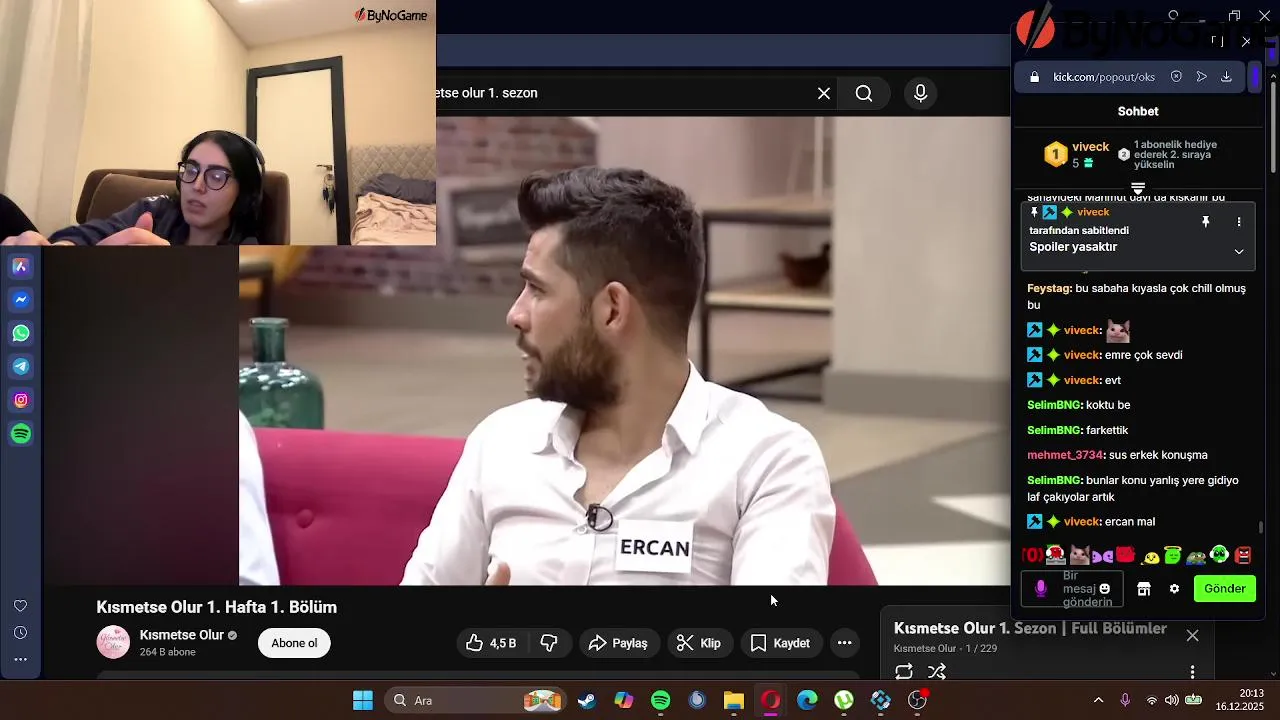Like the video with thumbs up

(491, 643)
